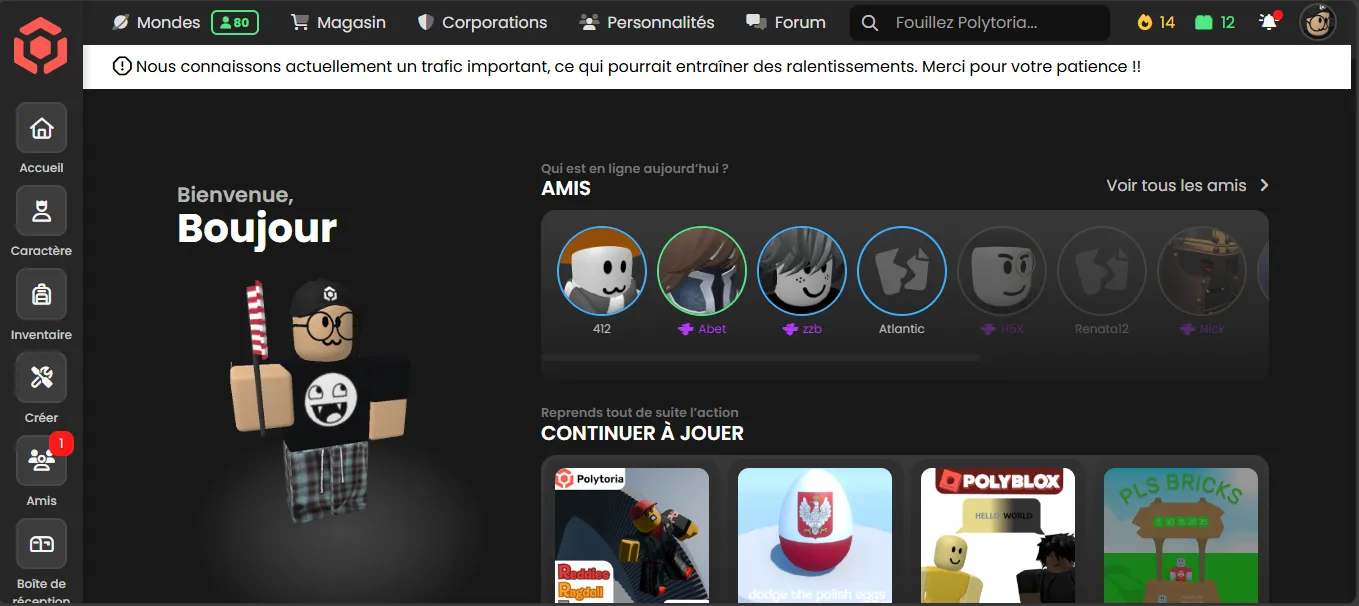Viewport: 1359px width, 606px height.
Task: Click the purple badge icon beside Abet
Action: [685, 329]
